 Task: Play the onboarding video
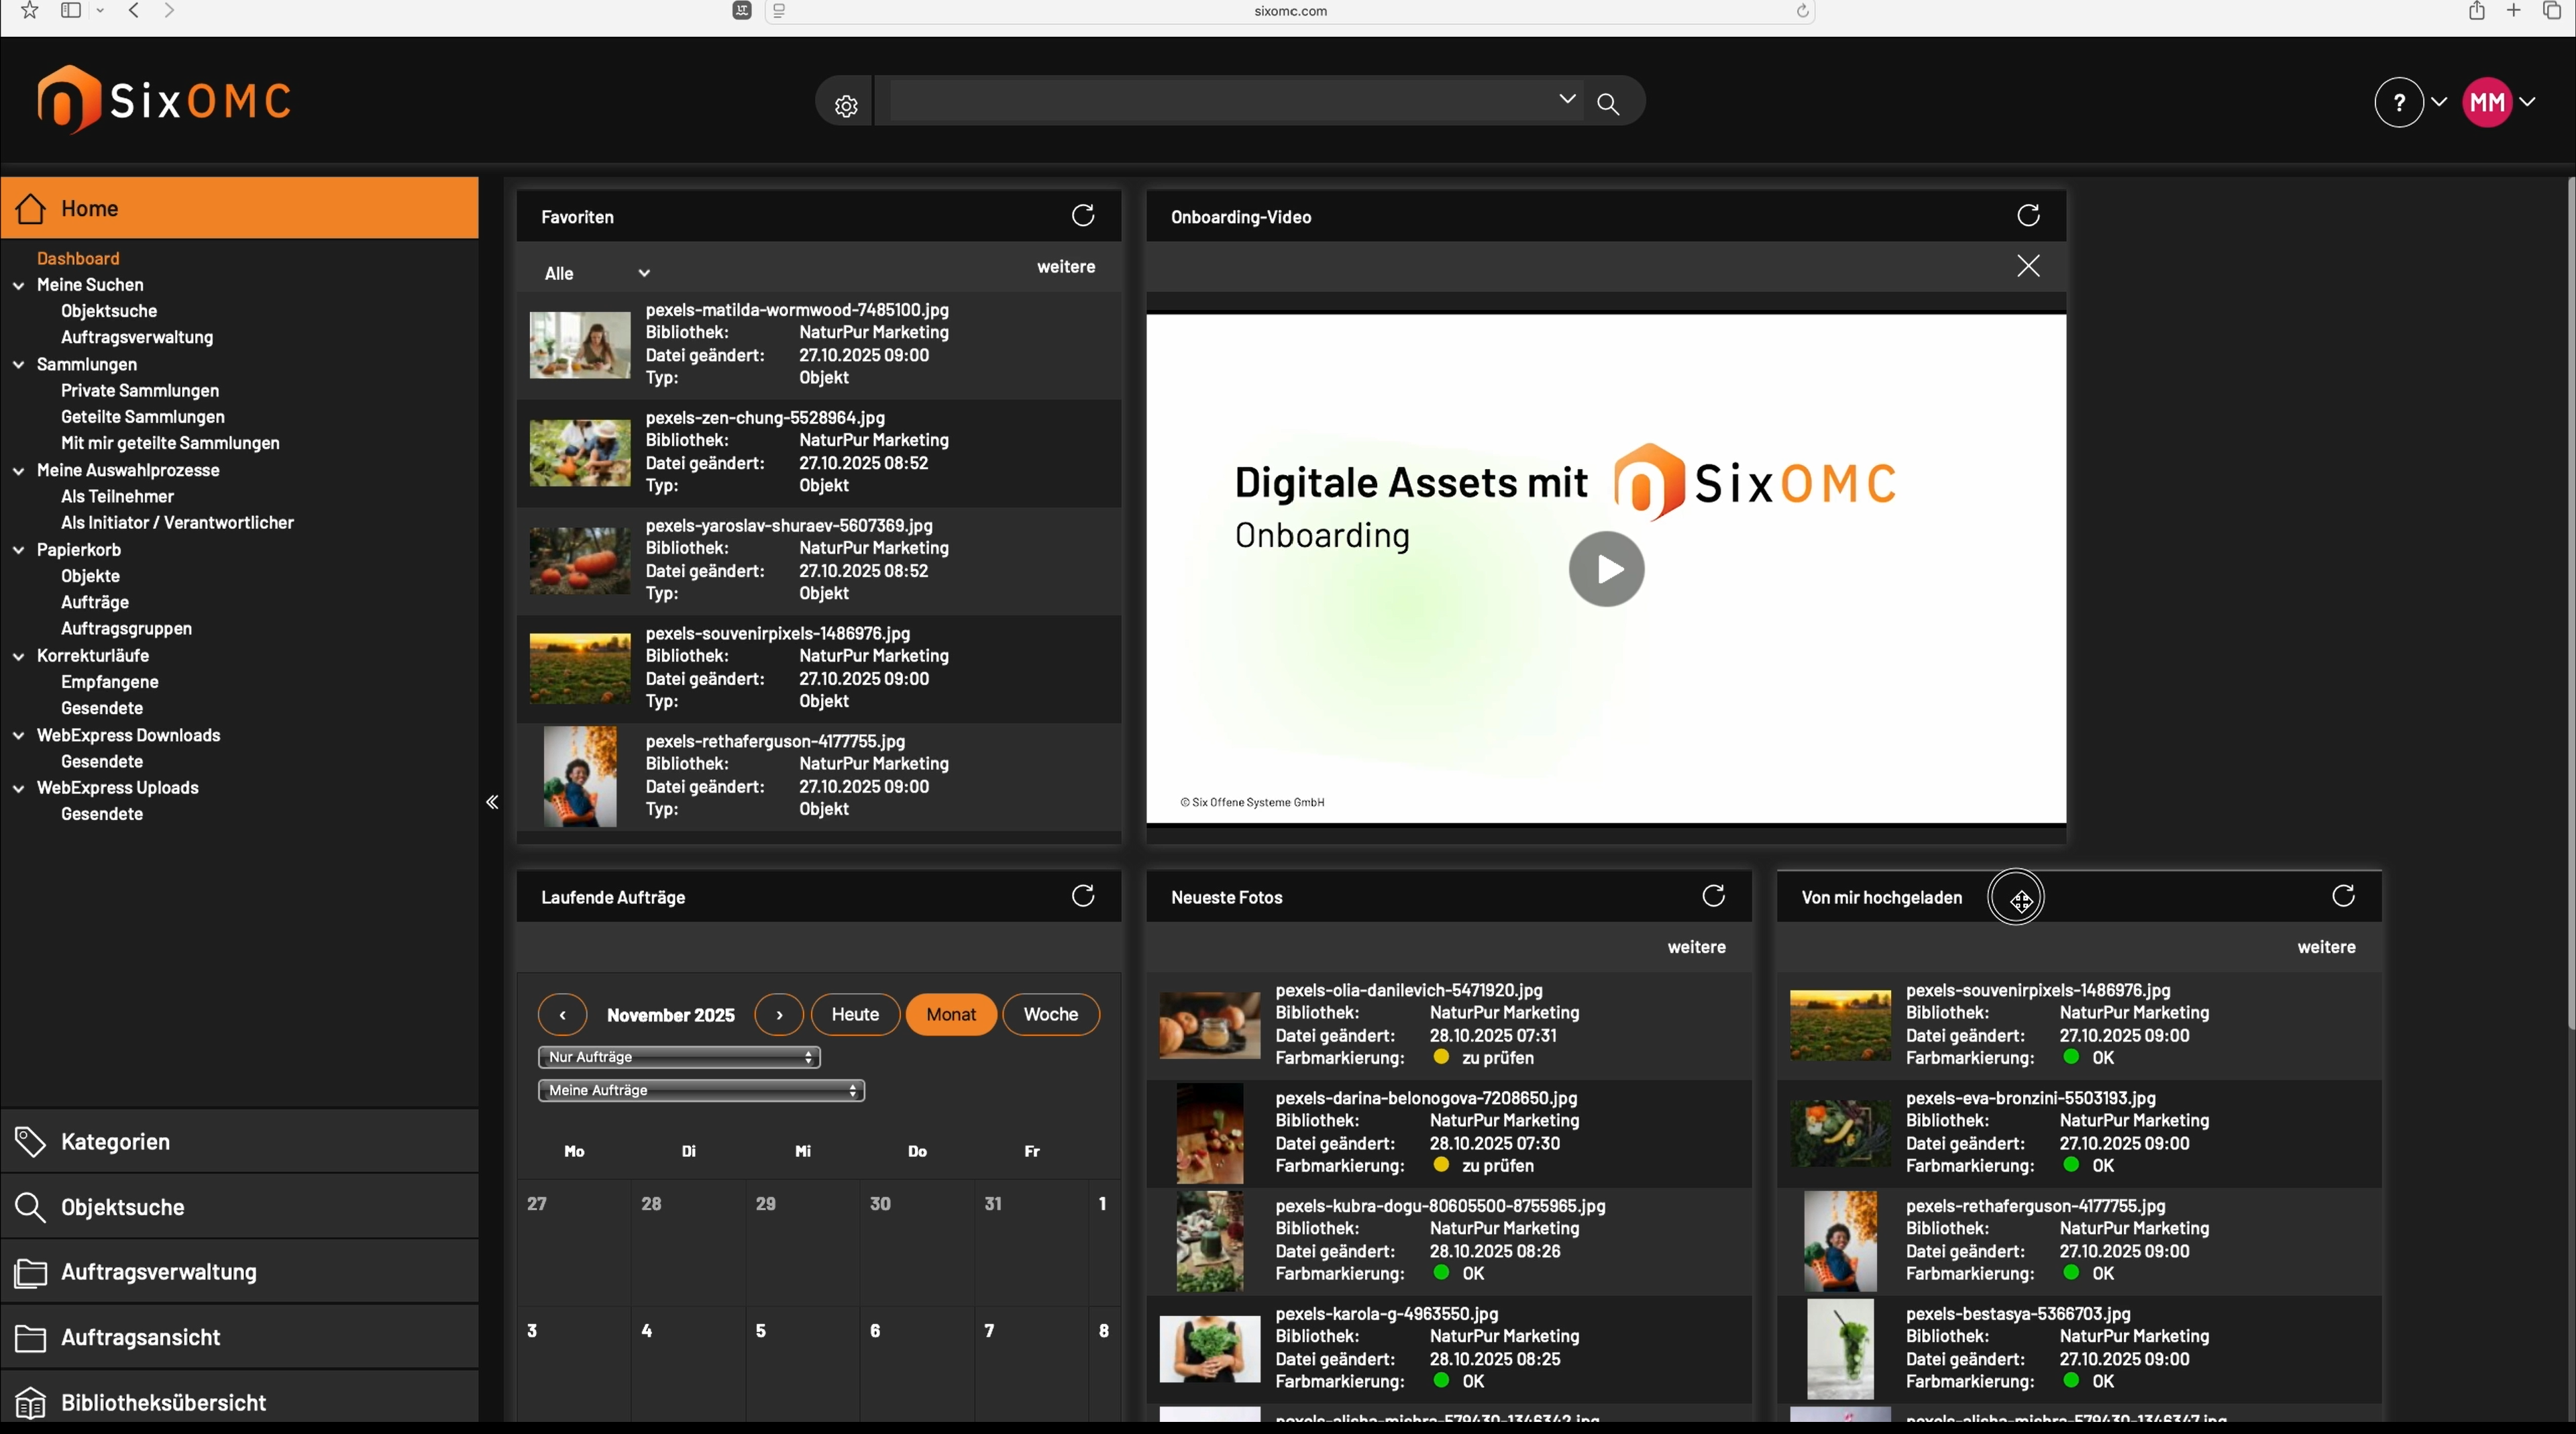click(x=1606, y=569)
